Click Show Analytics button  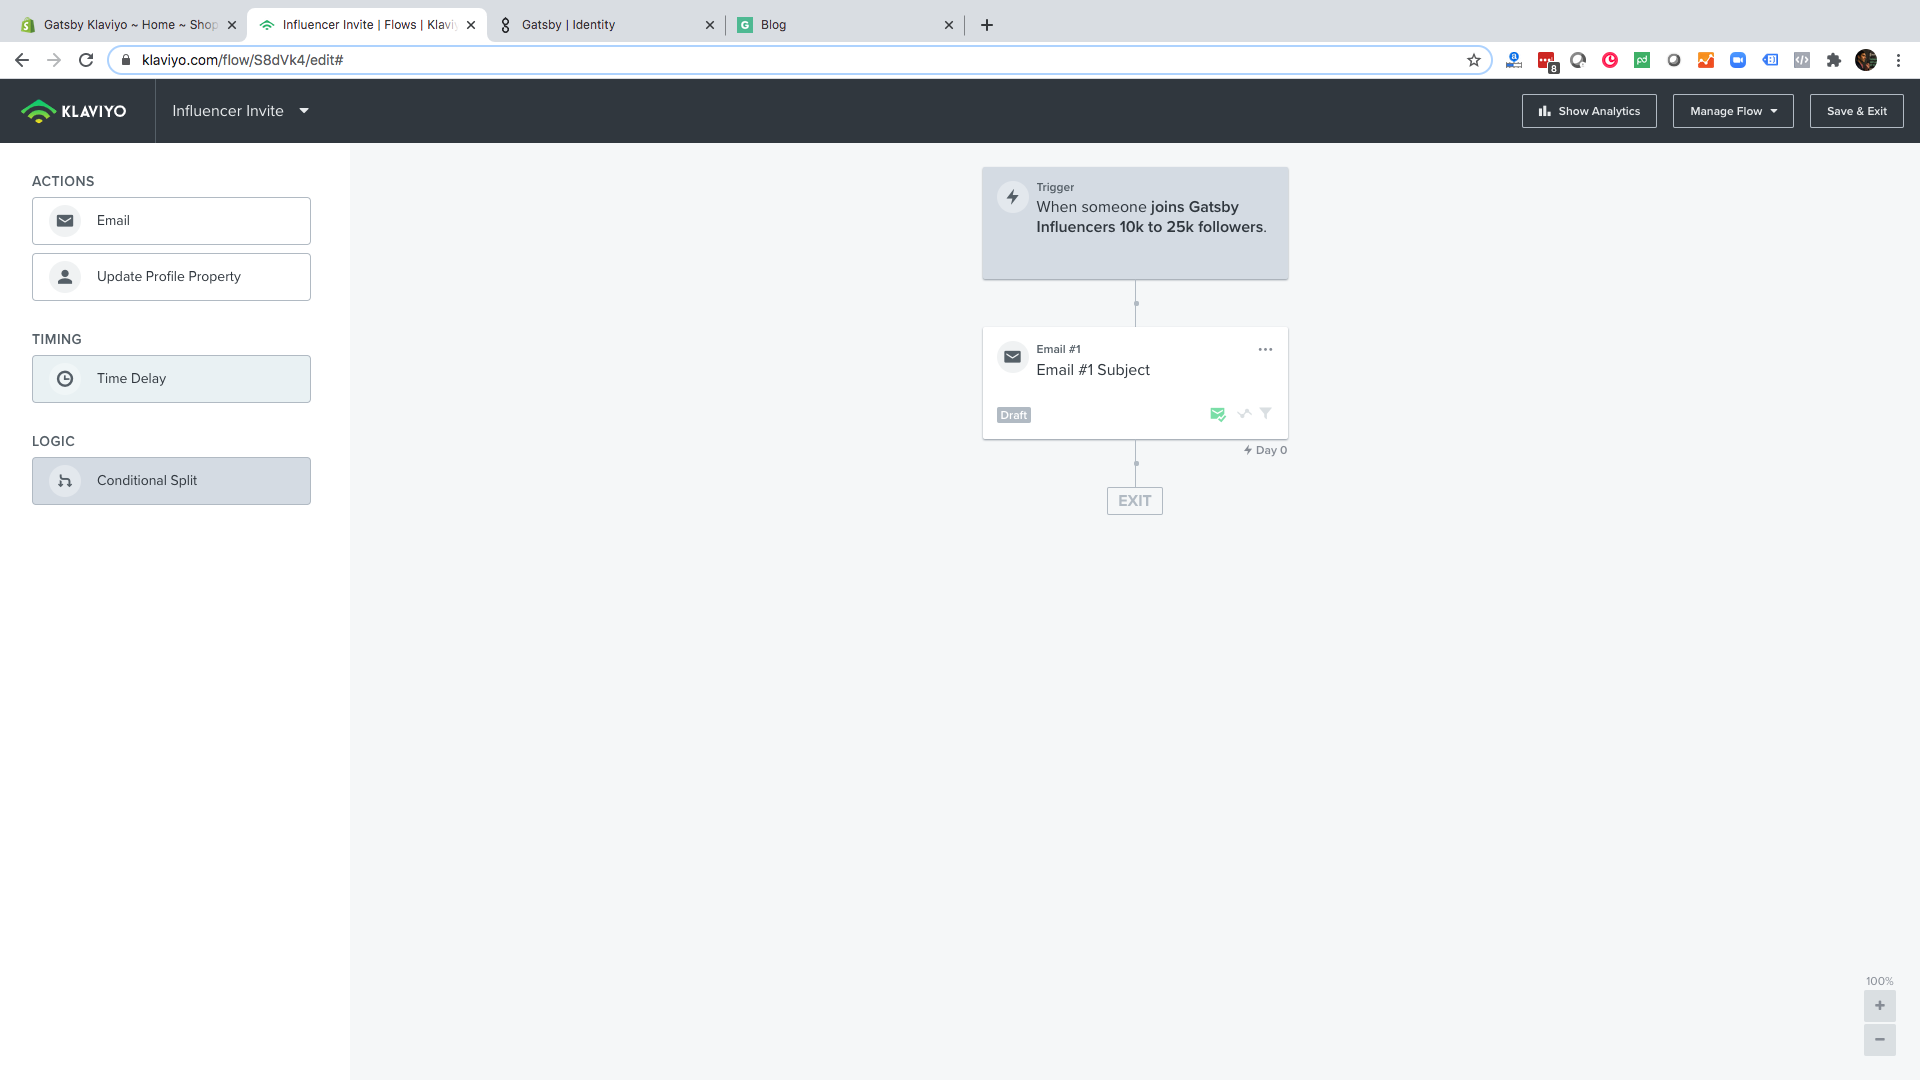pos(1589,111)
